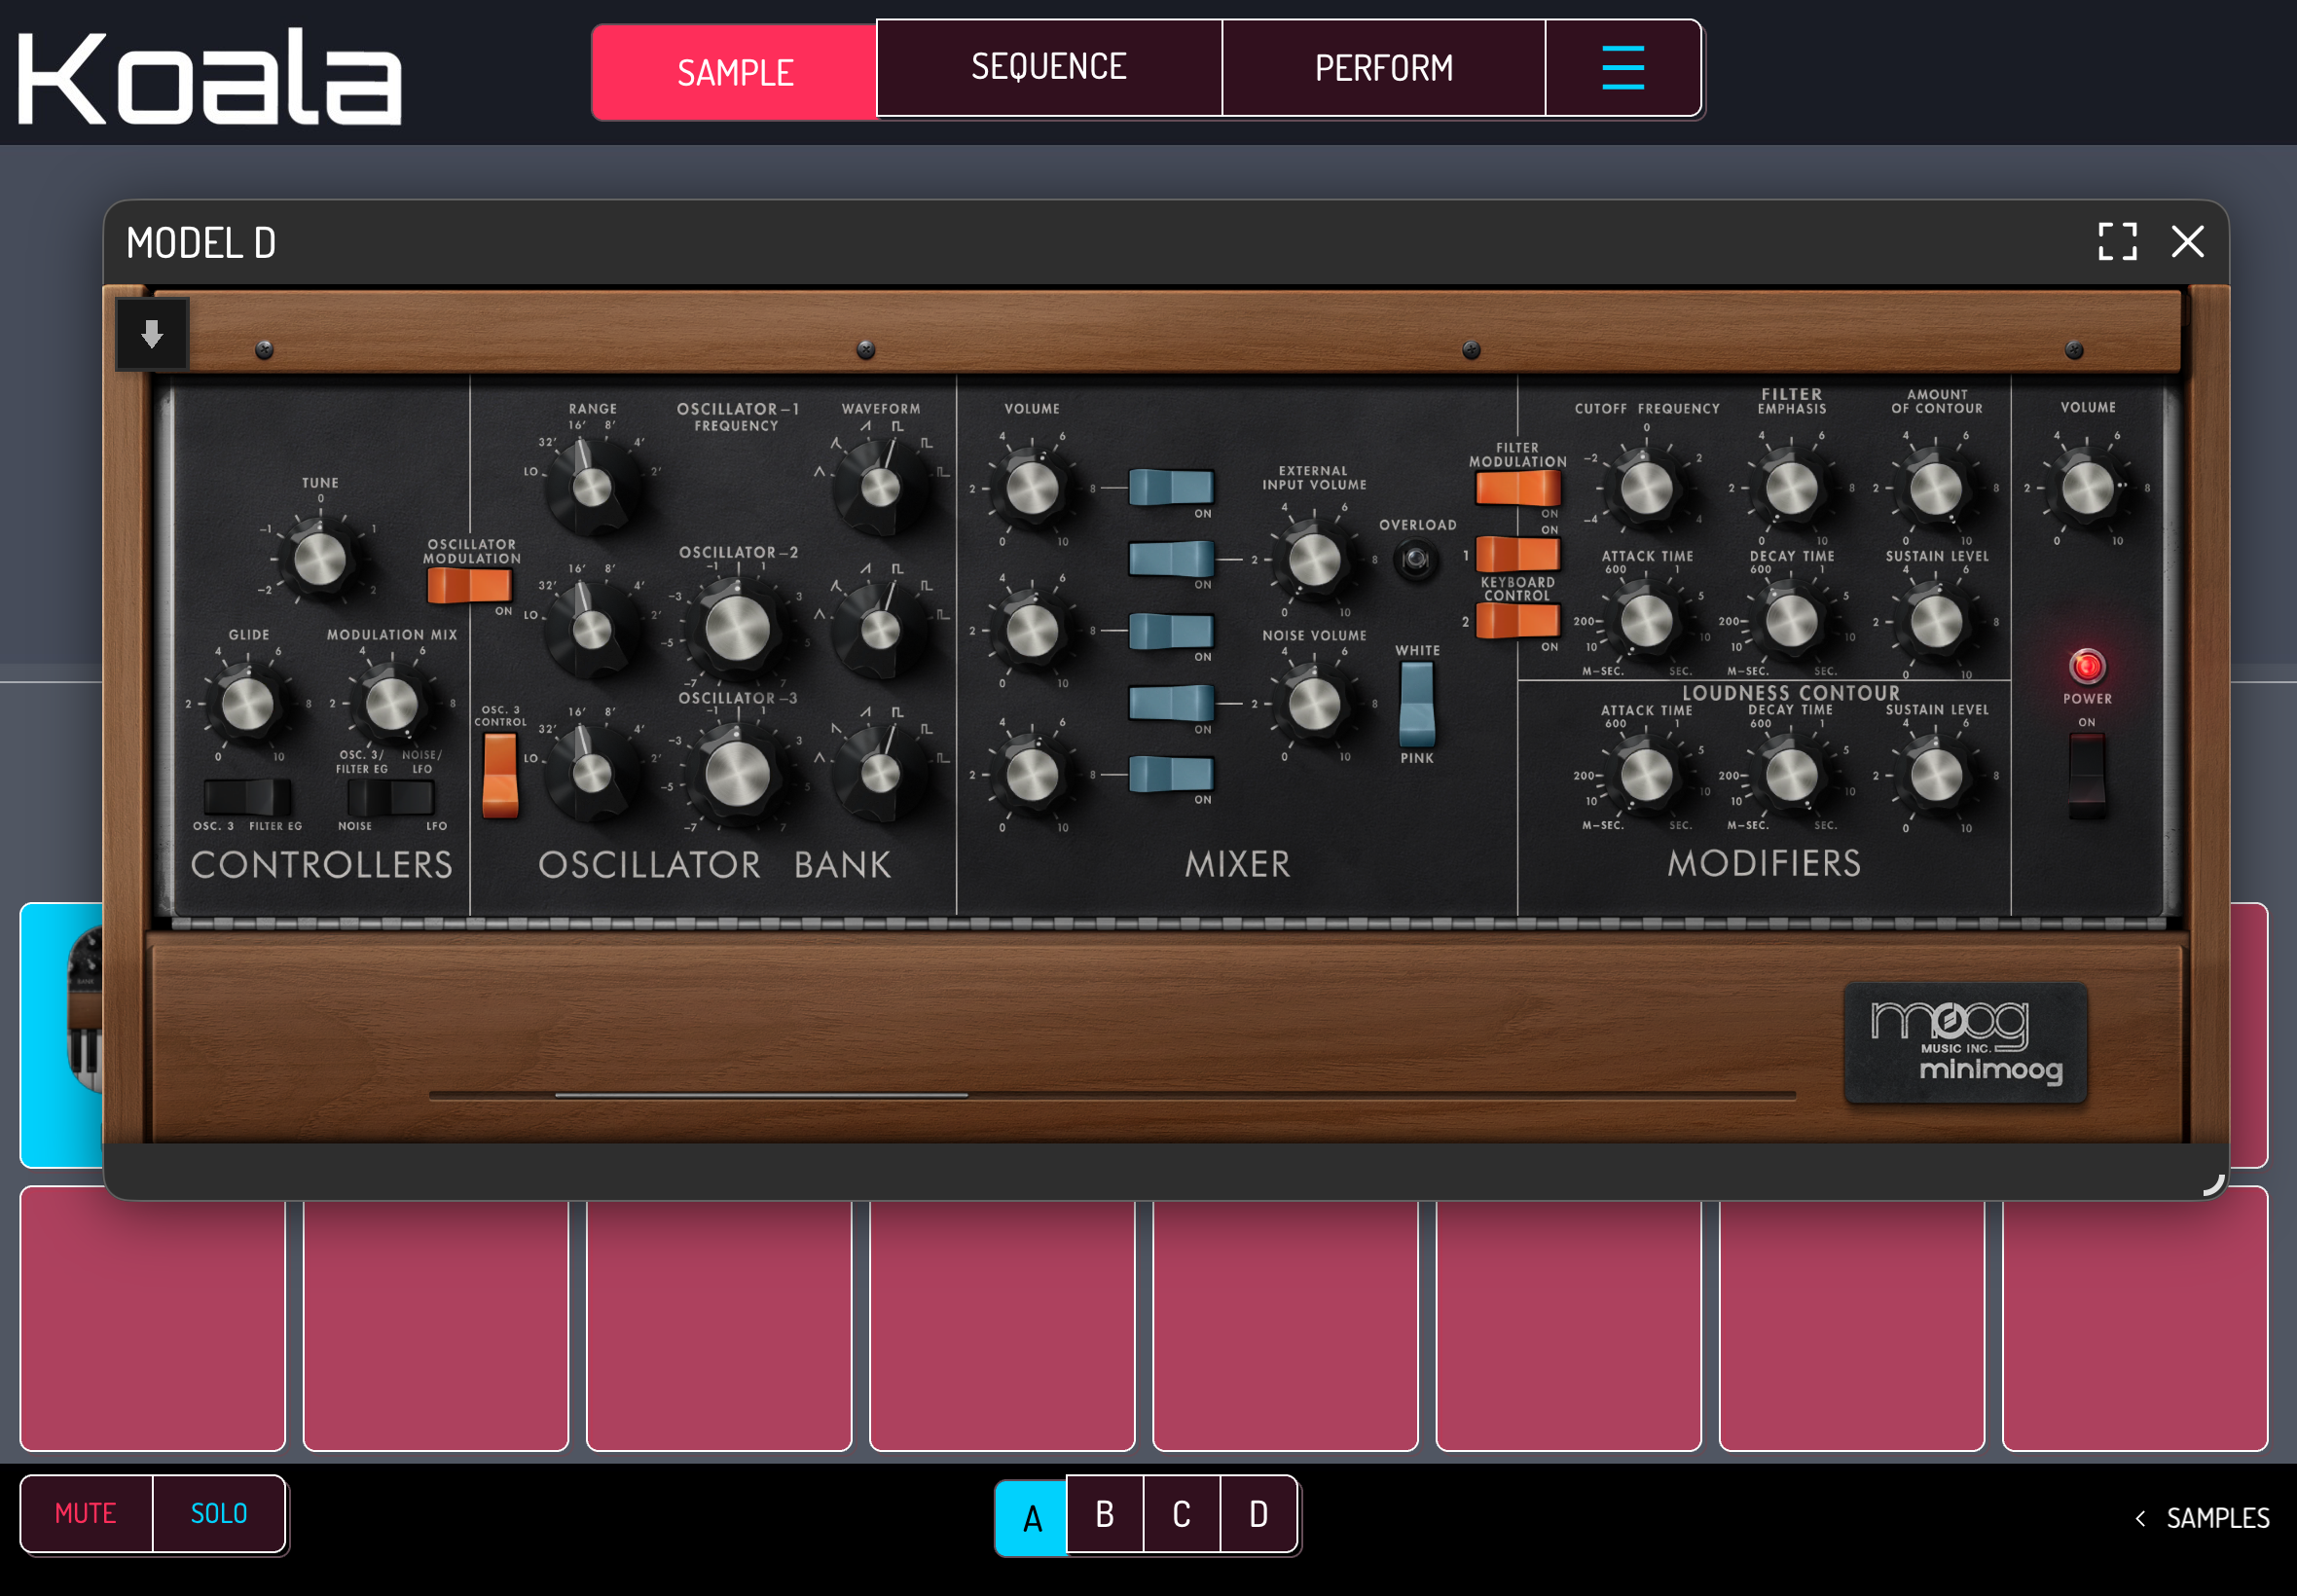Click the Amount of Contour knob
2297x1596 pixels.
(x=1936, y=488)
